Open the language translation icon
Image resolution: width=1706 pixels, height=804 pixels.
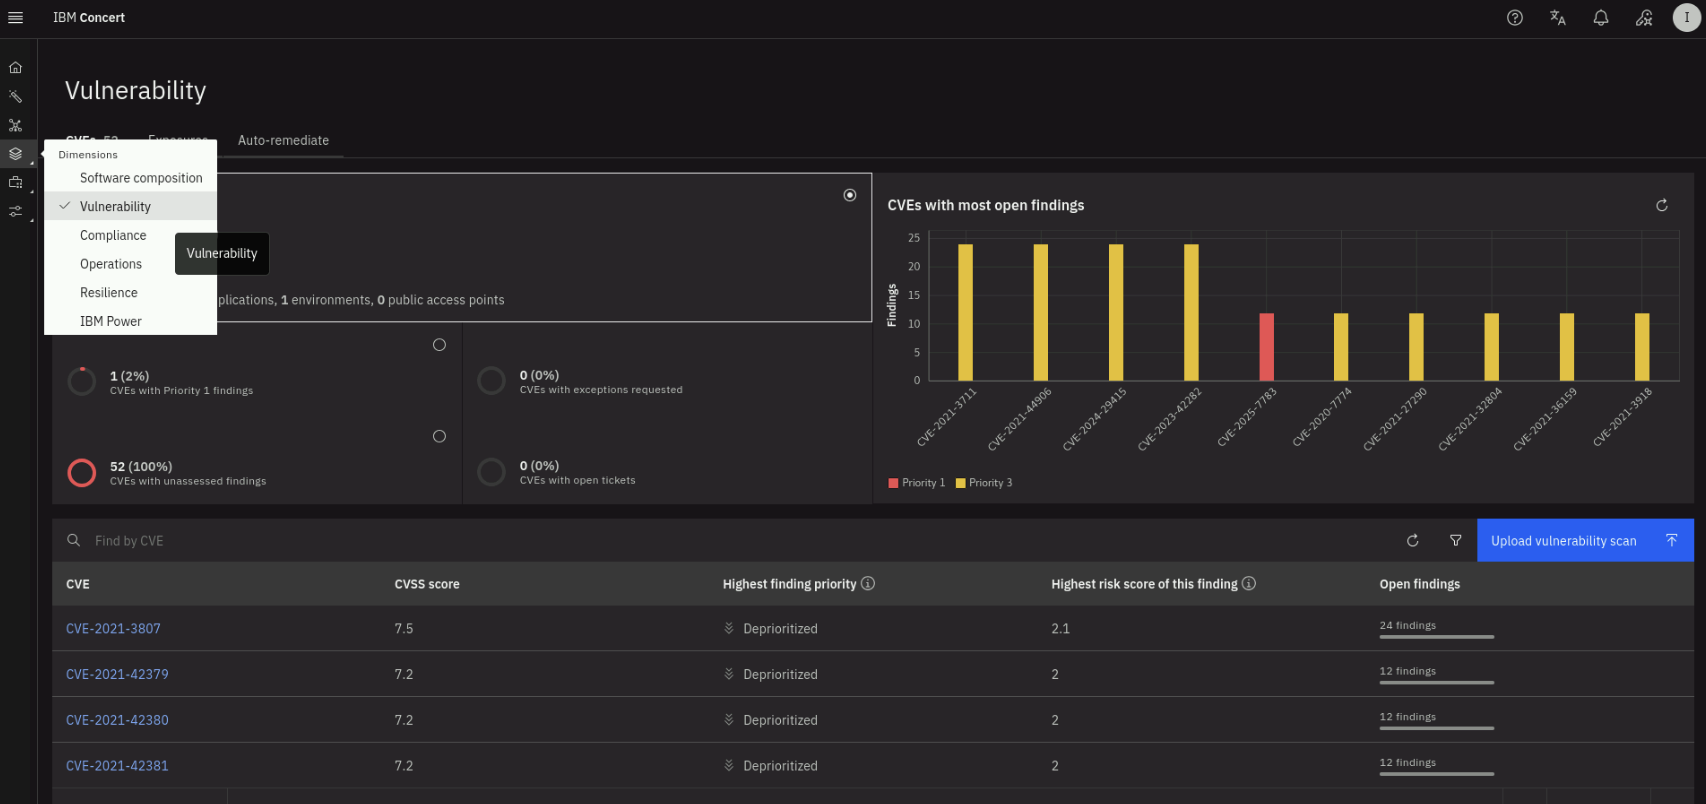(x=1557, y=18)
